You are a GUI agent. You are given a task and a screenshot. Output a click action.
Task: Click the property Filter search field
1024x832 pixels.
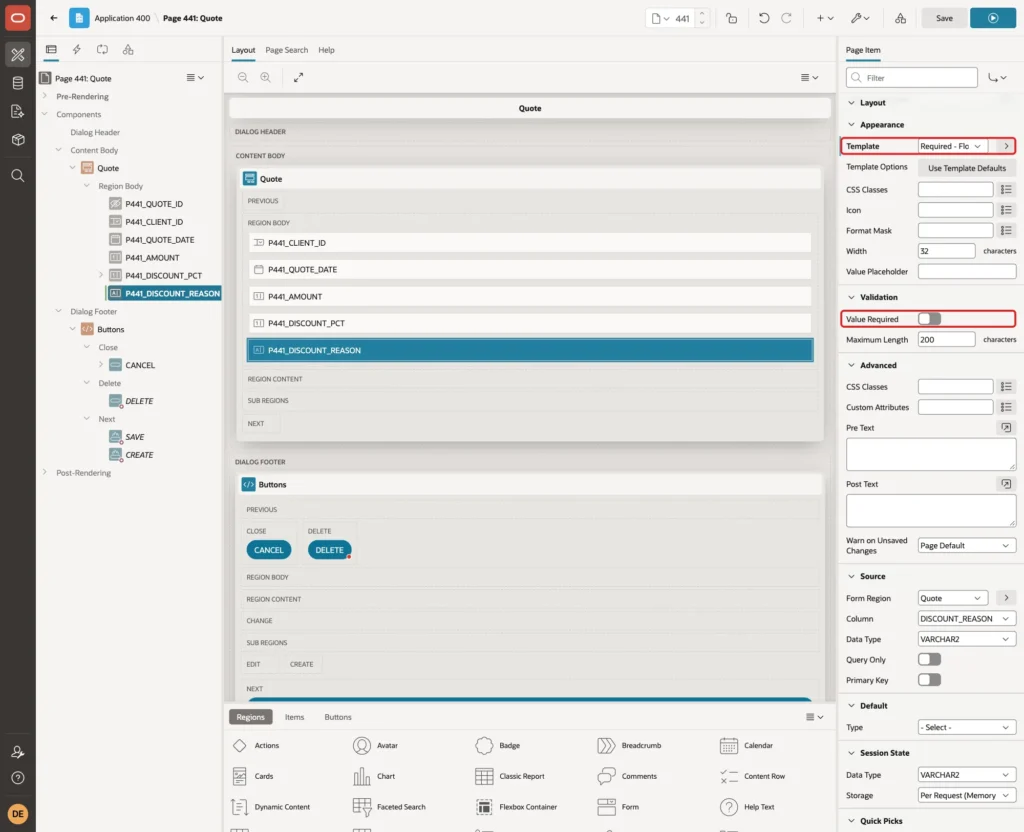[x=912, y=78]
